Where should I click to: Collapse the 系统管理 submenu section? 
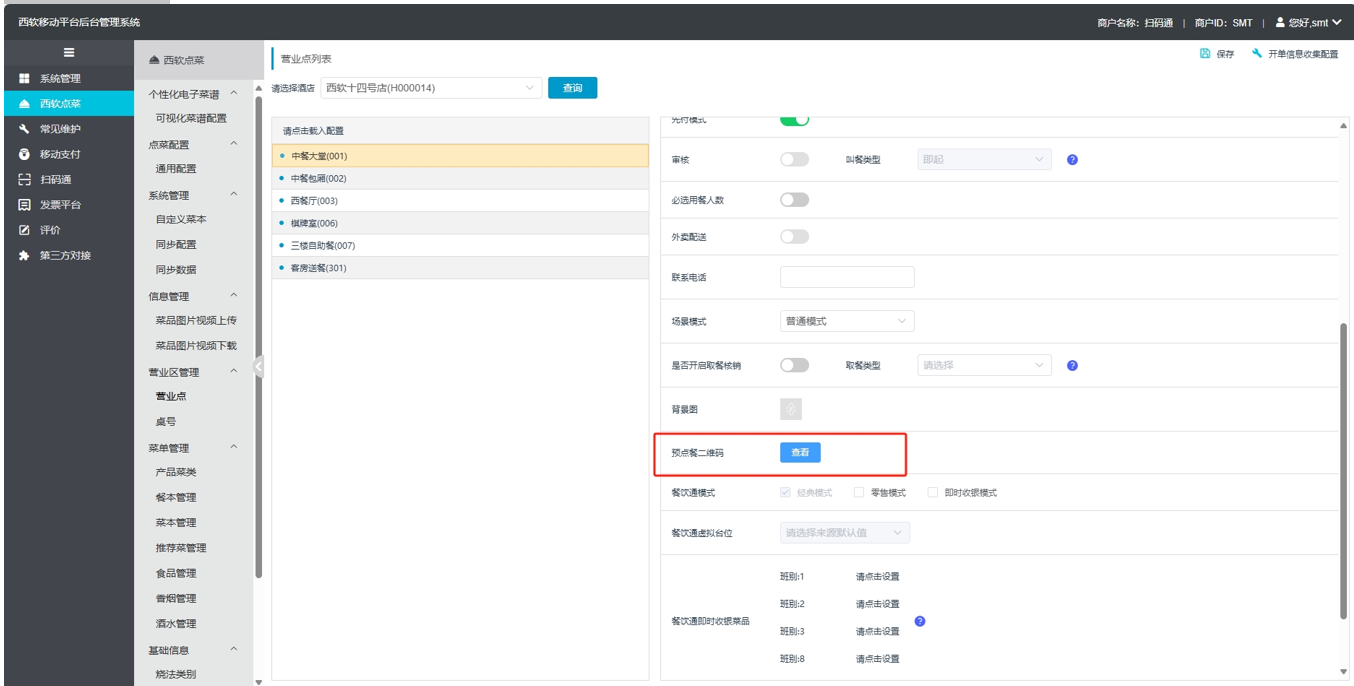tap(234, 195)
